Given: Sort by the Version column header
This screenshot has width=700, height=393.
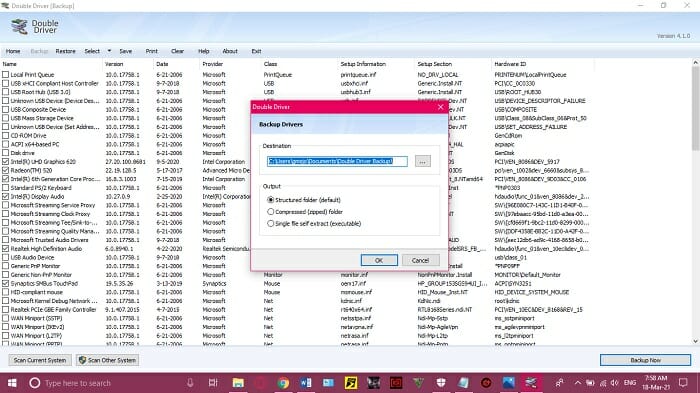Looking at the screenshot, I should click(114, 64).
